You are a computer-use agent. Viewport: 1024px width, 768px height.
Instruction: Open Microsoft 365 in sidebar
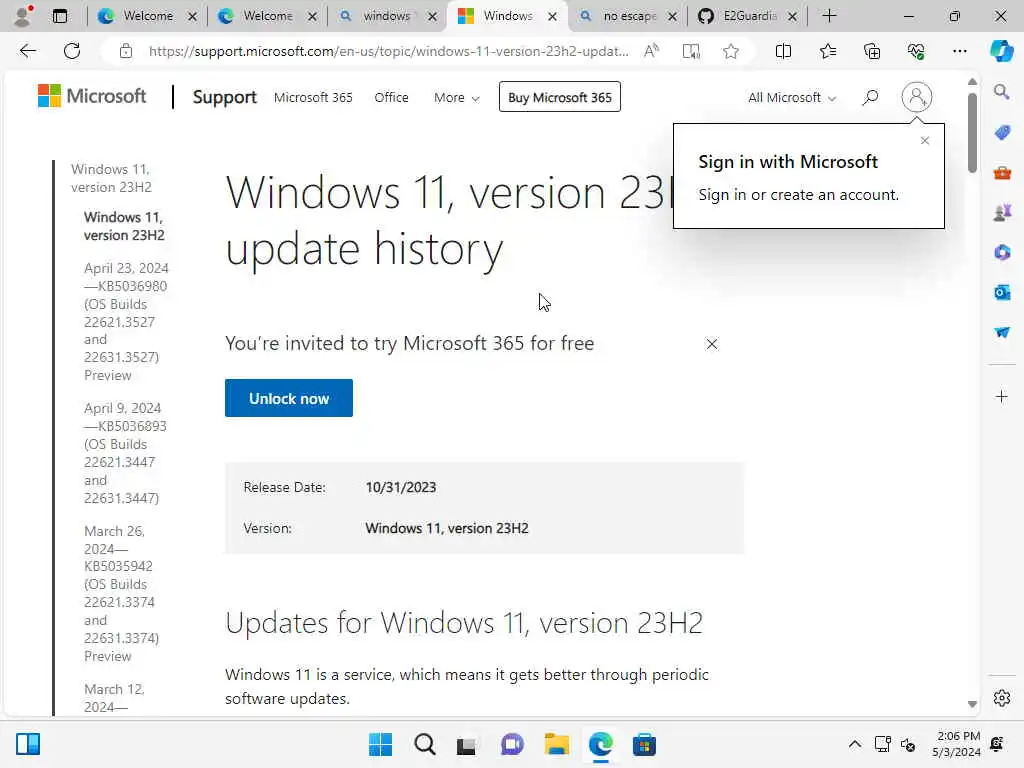(1002, 253)
